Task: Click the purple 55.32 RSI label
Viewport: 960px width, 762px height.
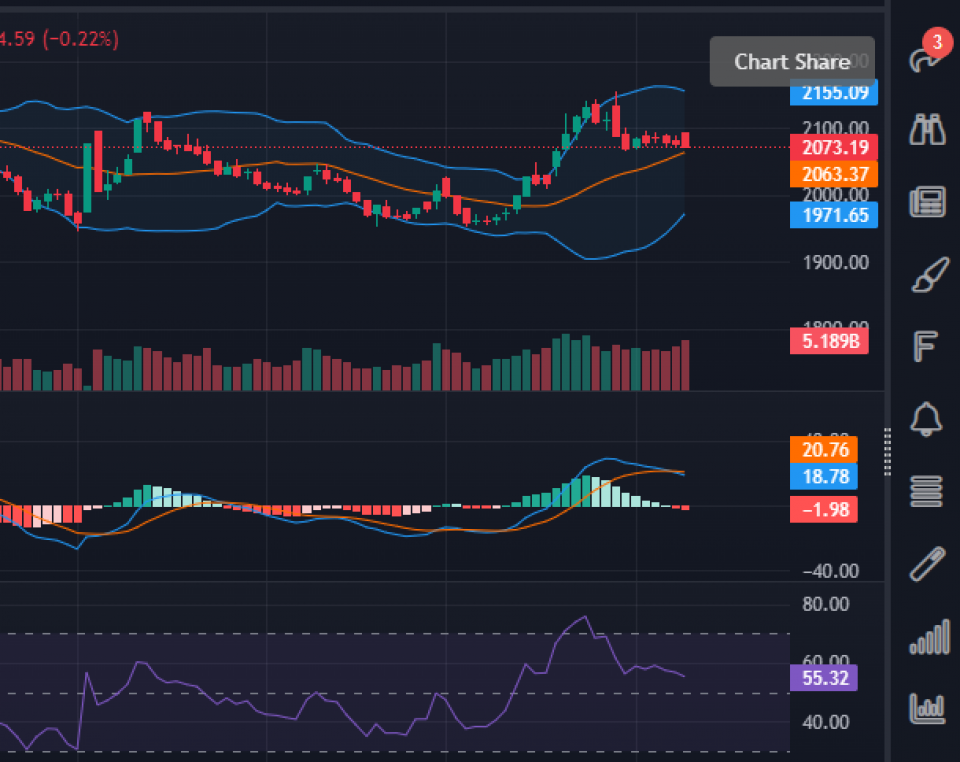Action: coord(823,678)
